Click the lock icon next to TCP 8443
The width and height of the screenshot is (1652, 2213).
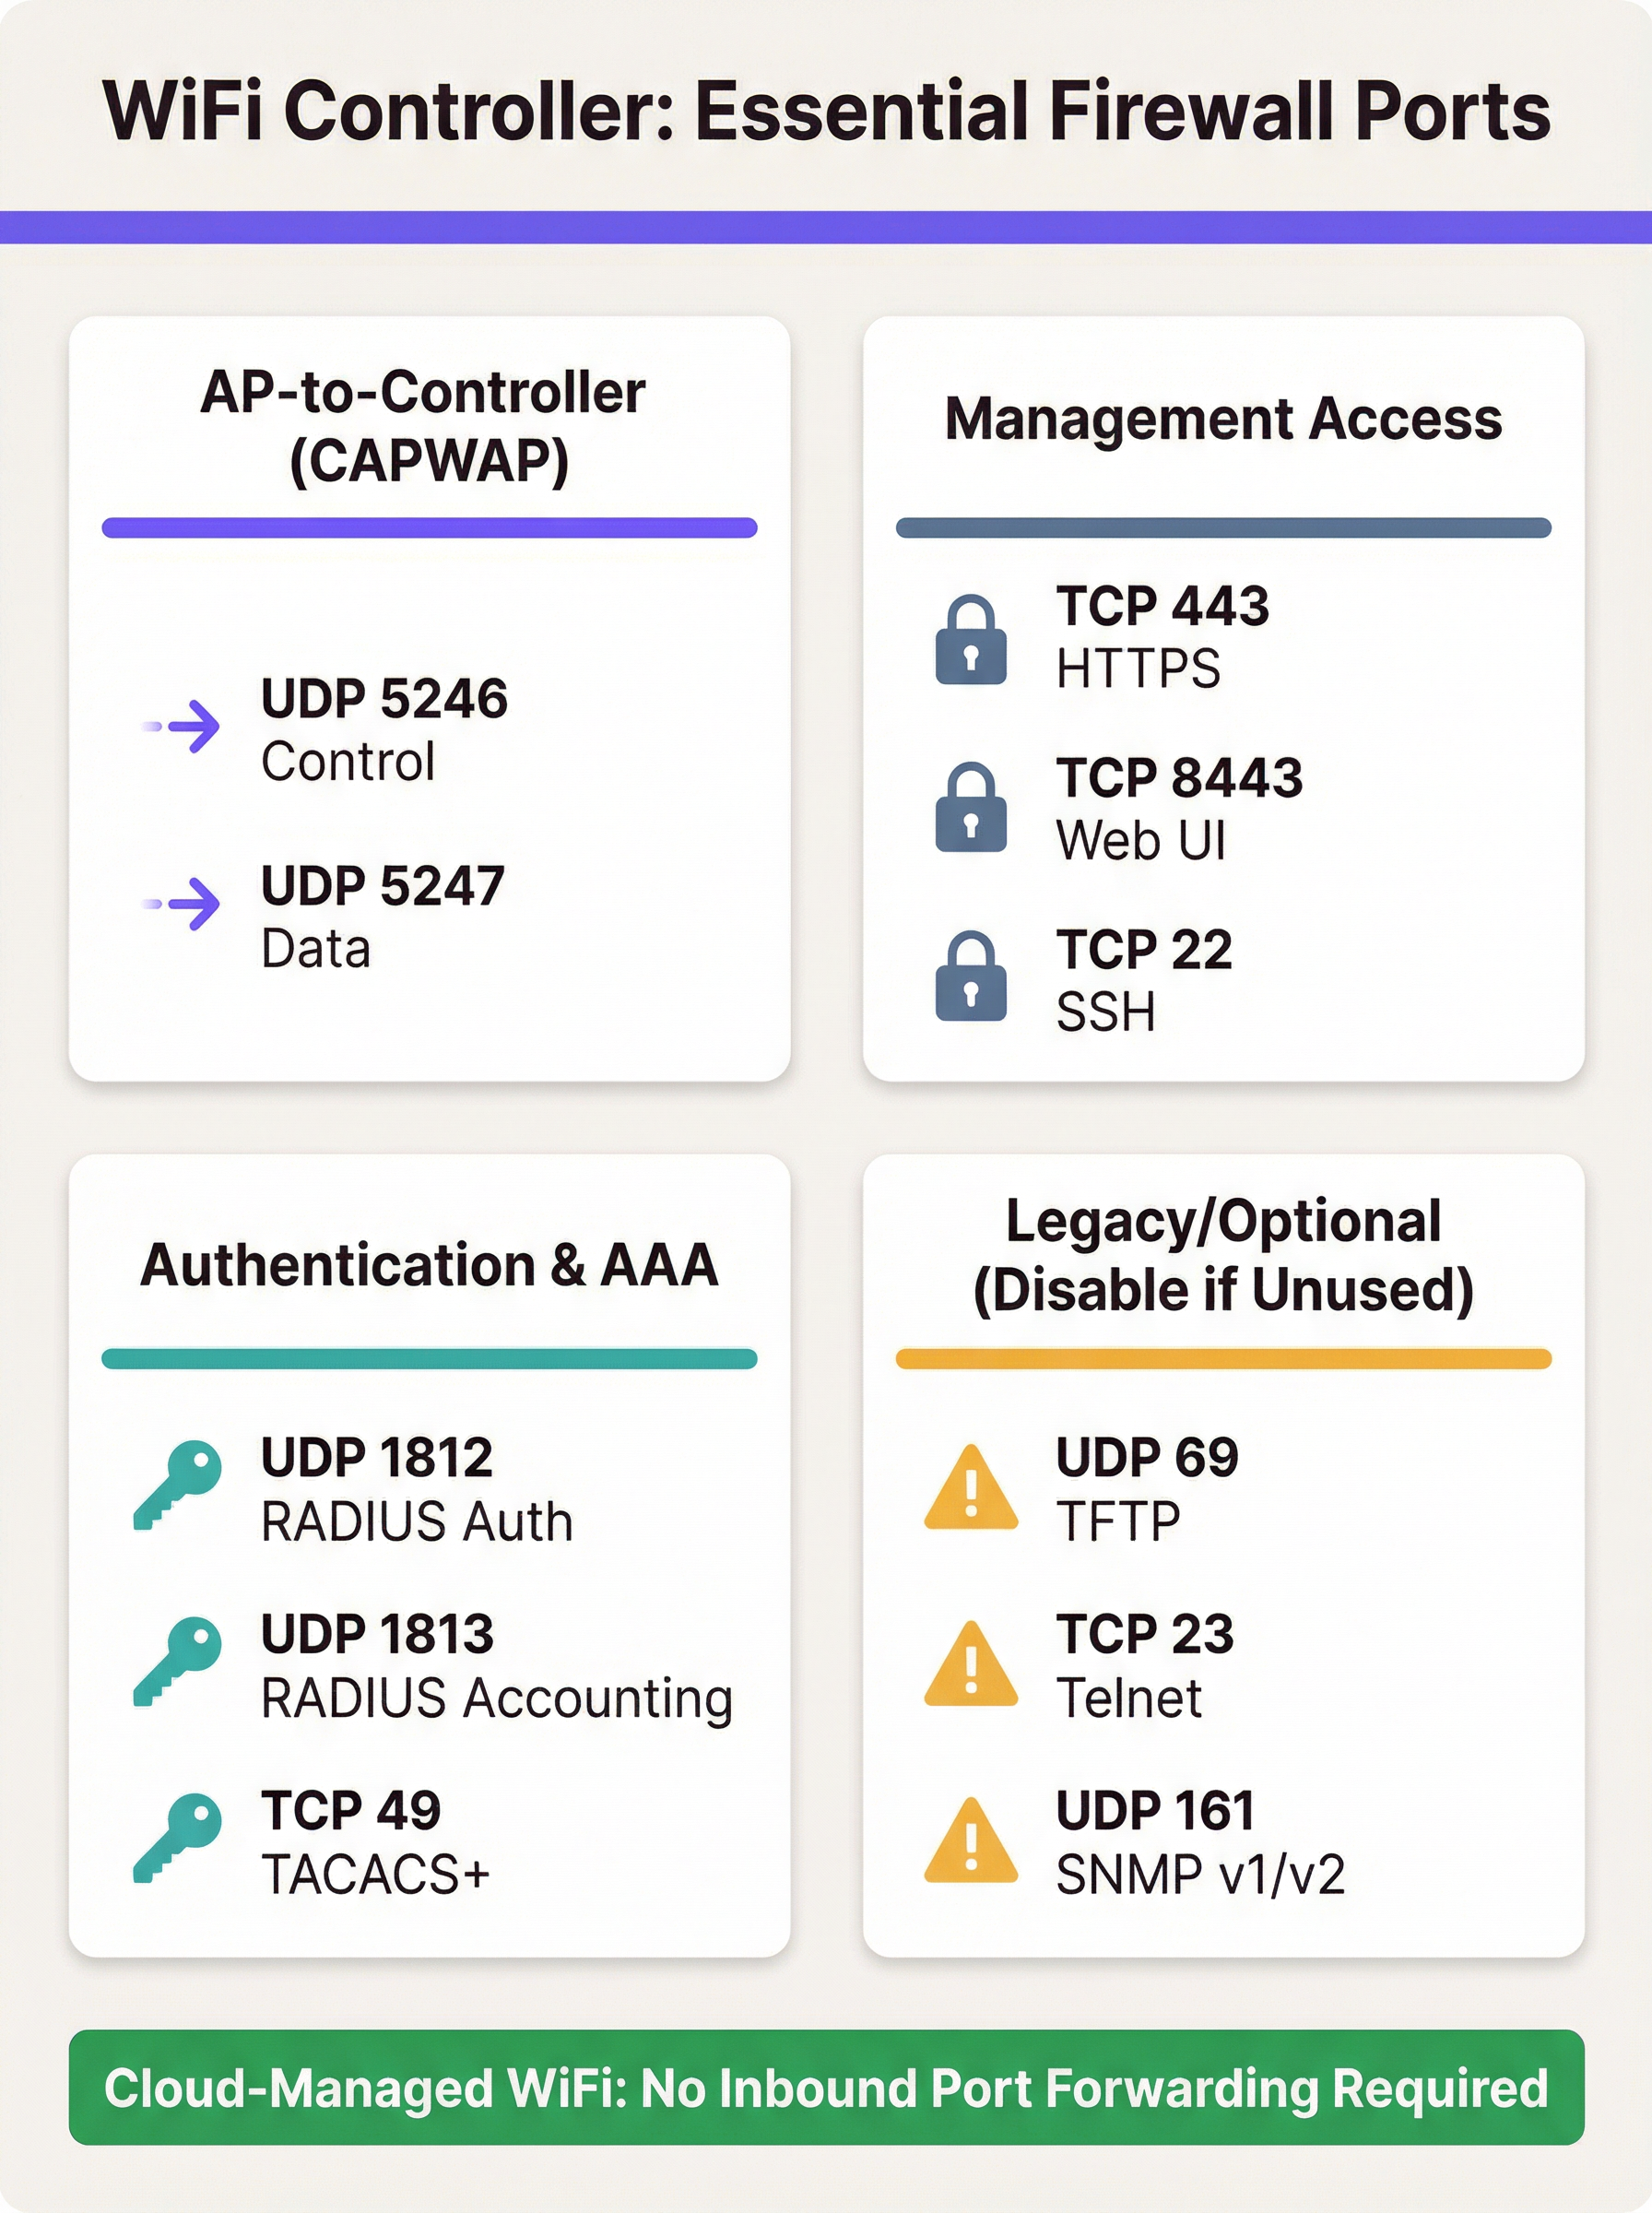point(970,808)
